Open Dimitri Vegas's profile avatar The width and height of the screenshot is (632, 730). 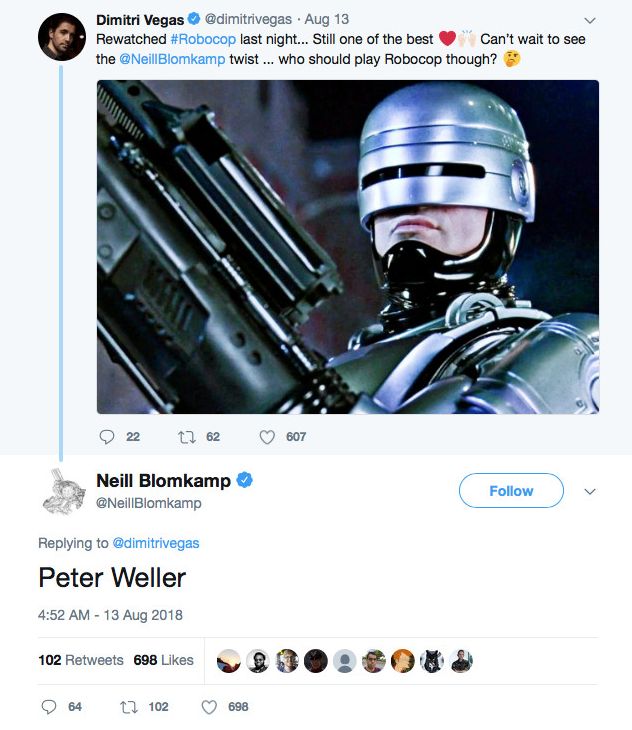click(61, 37)
